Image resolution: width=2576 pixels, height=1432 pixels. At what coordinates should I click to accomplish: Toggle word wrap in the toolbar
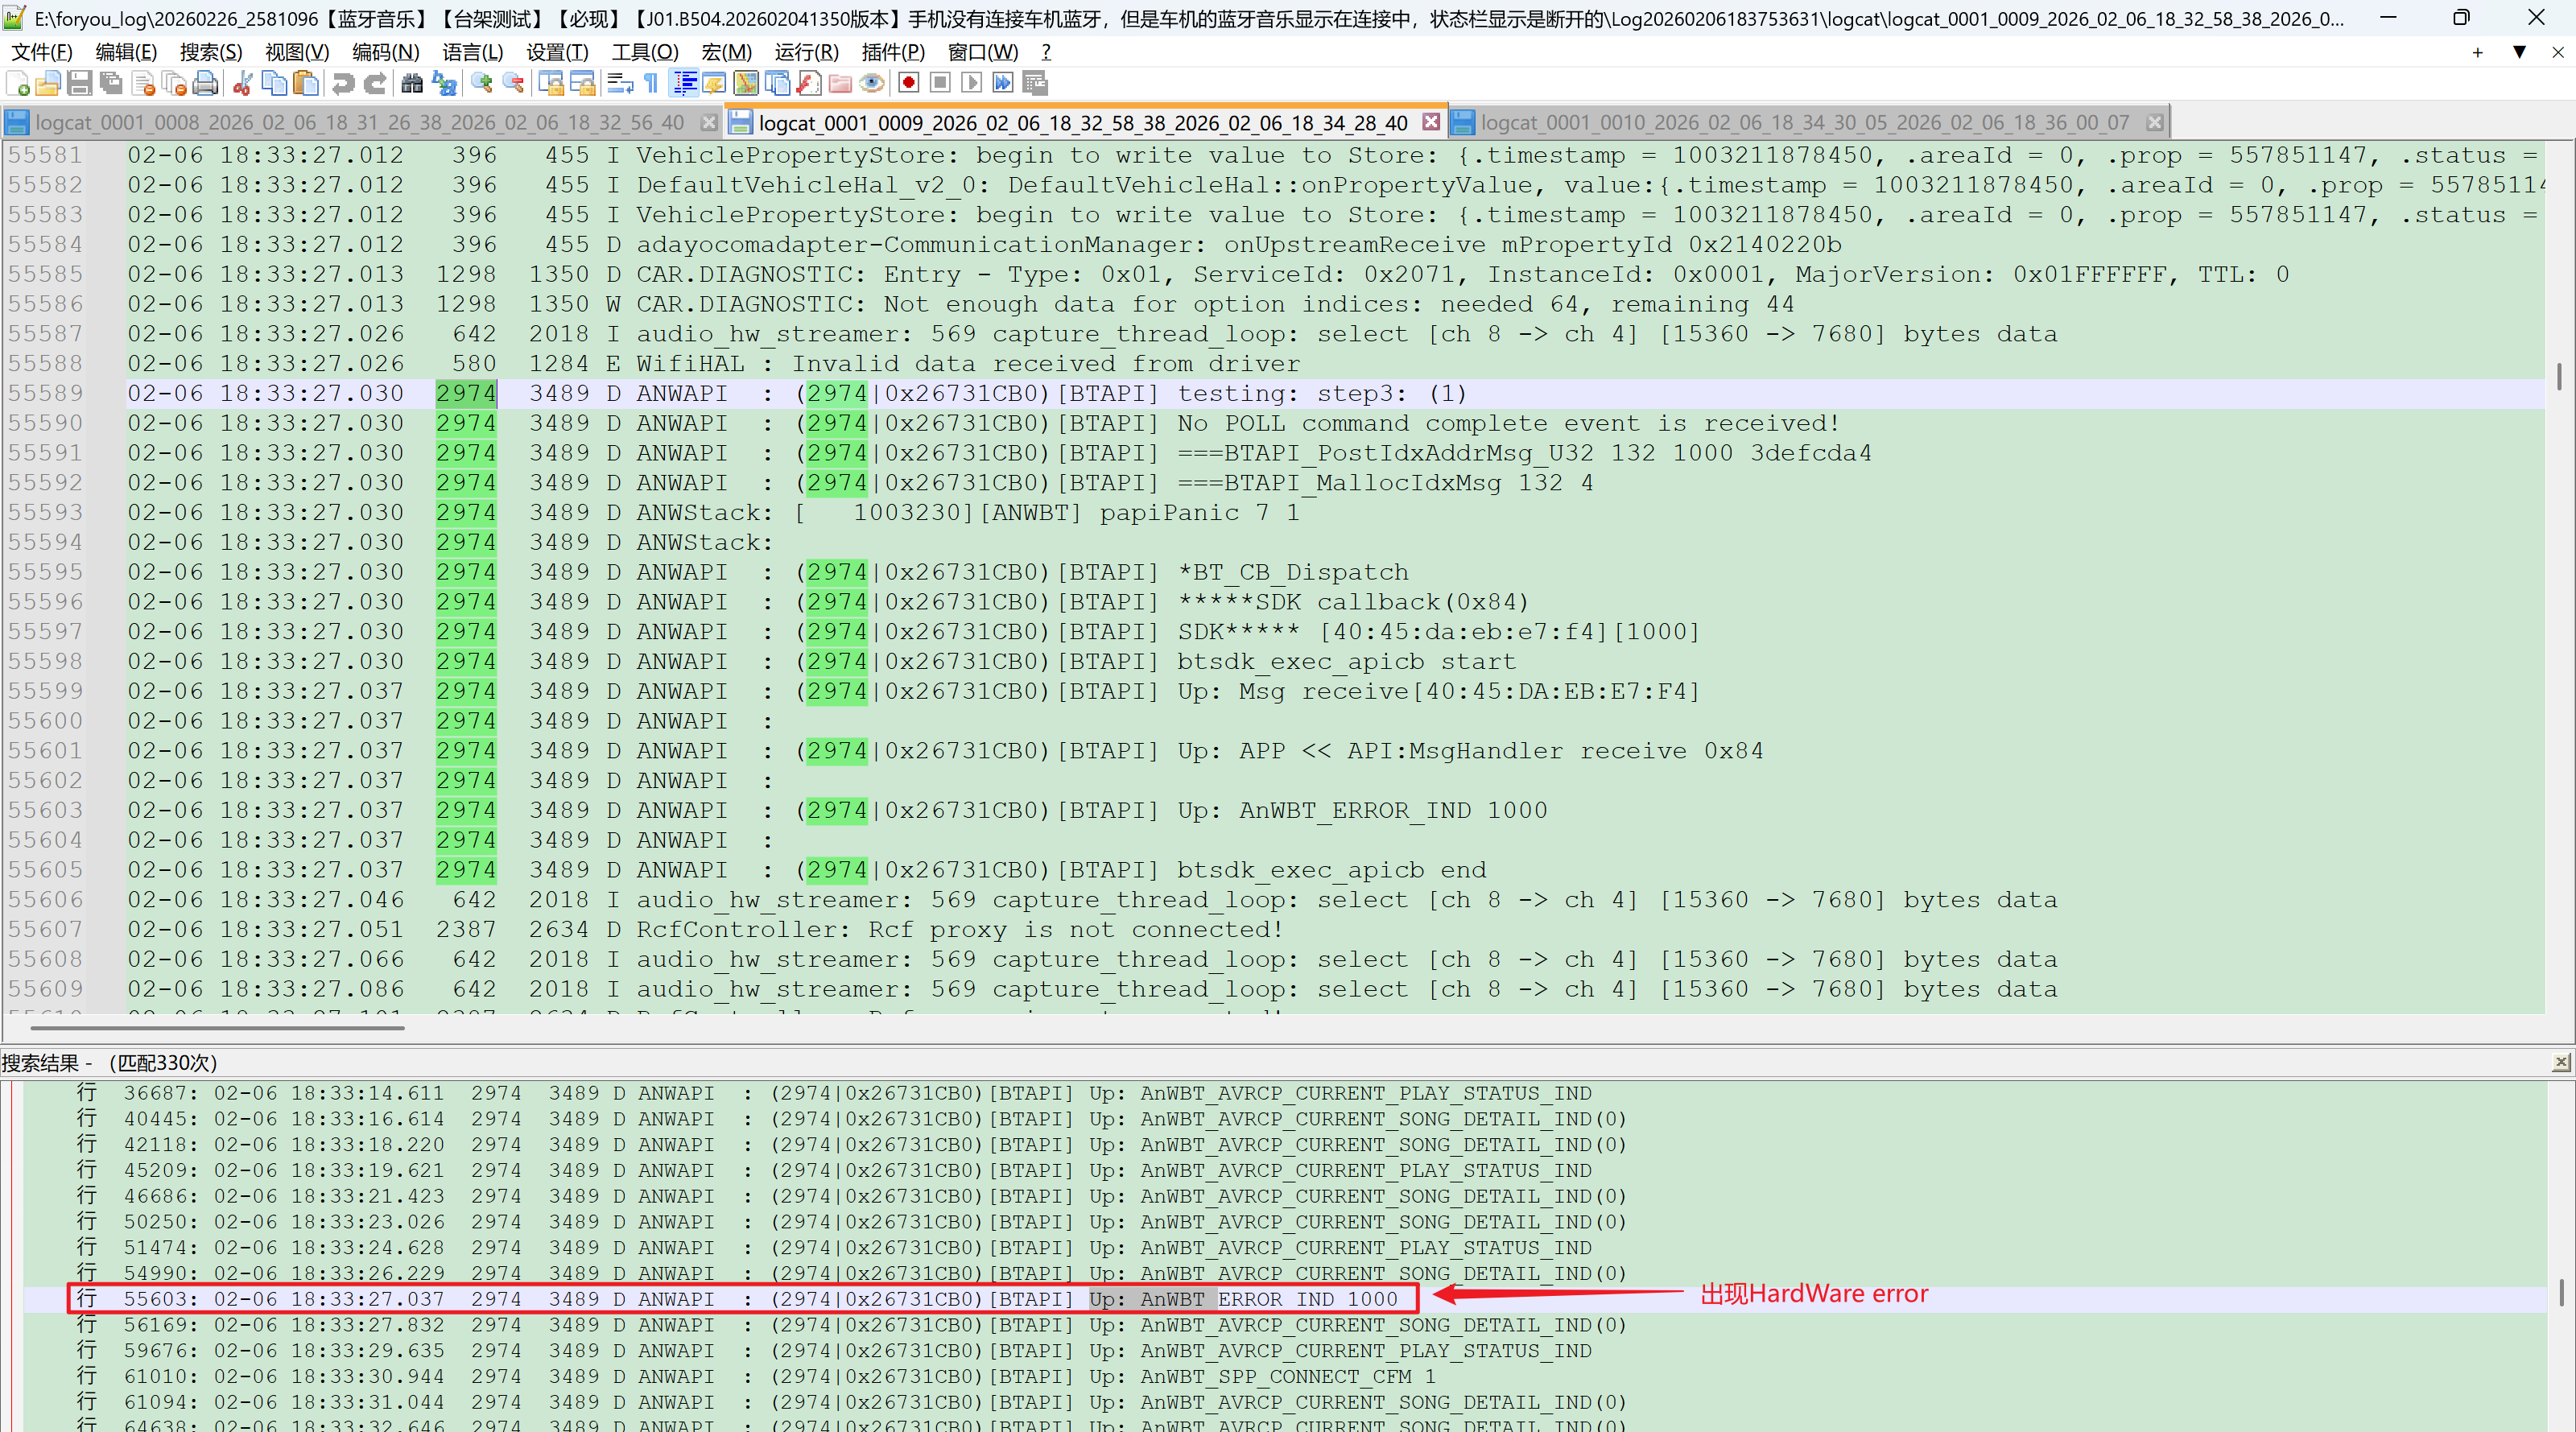coord(620,84)
